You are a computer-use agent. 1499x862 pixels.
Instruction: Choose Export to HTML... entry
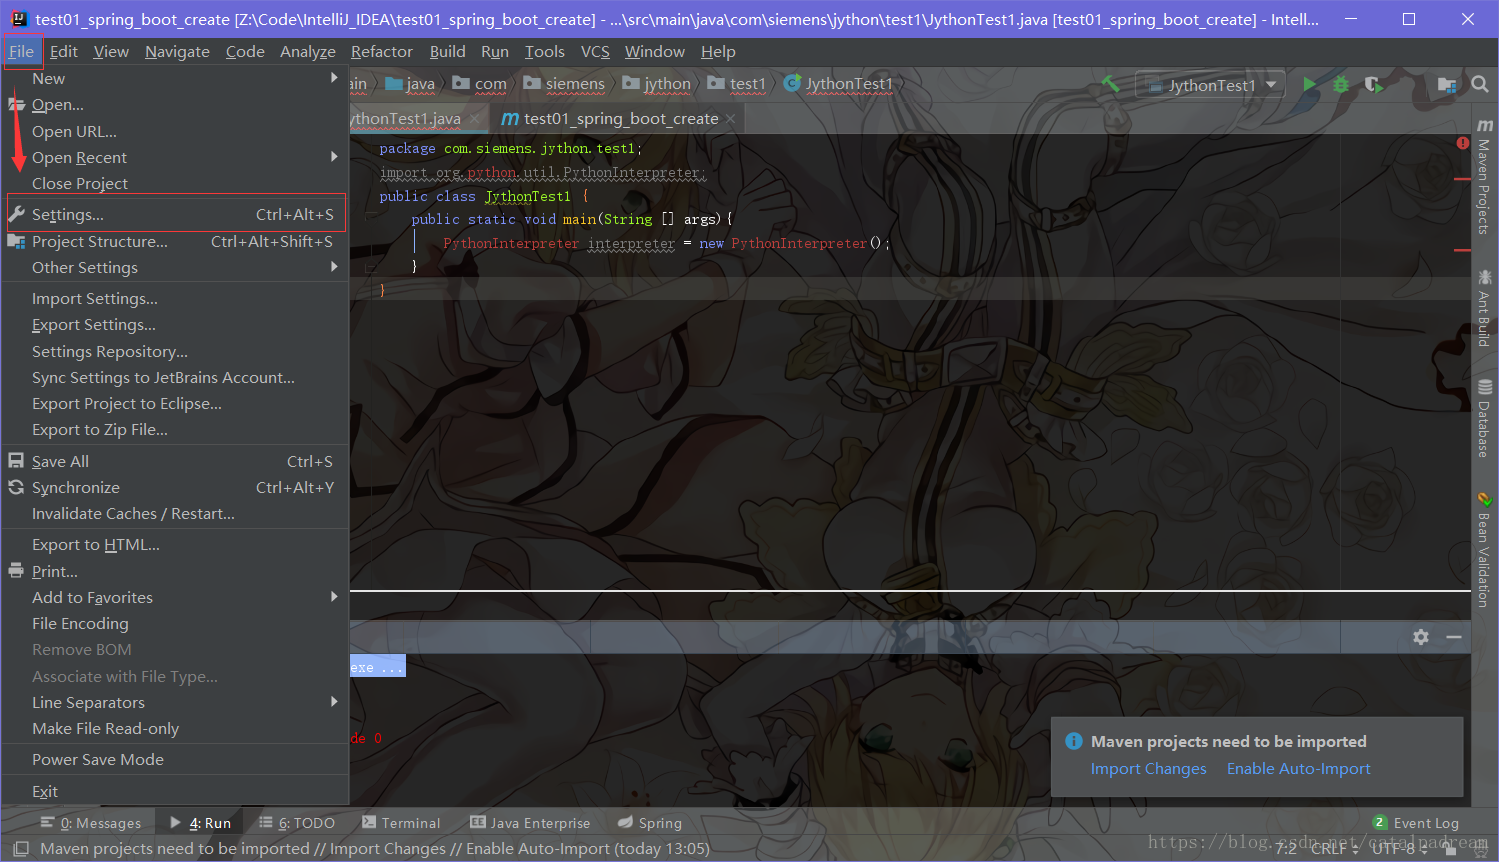pos(175,544)
